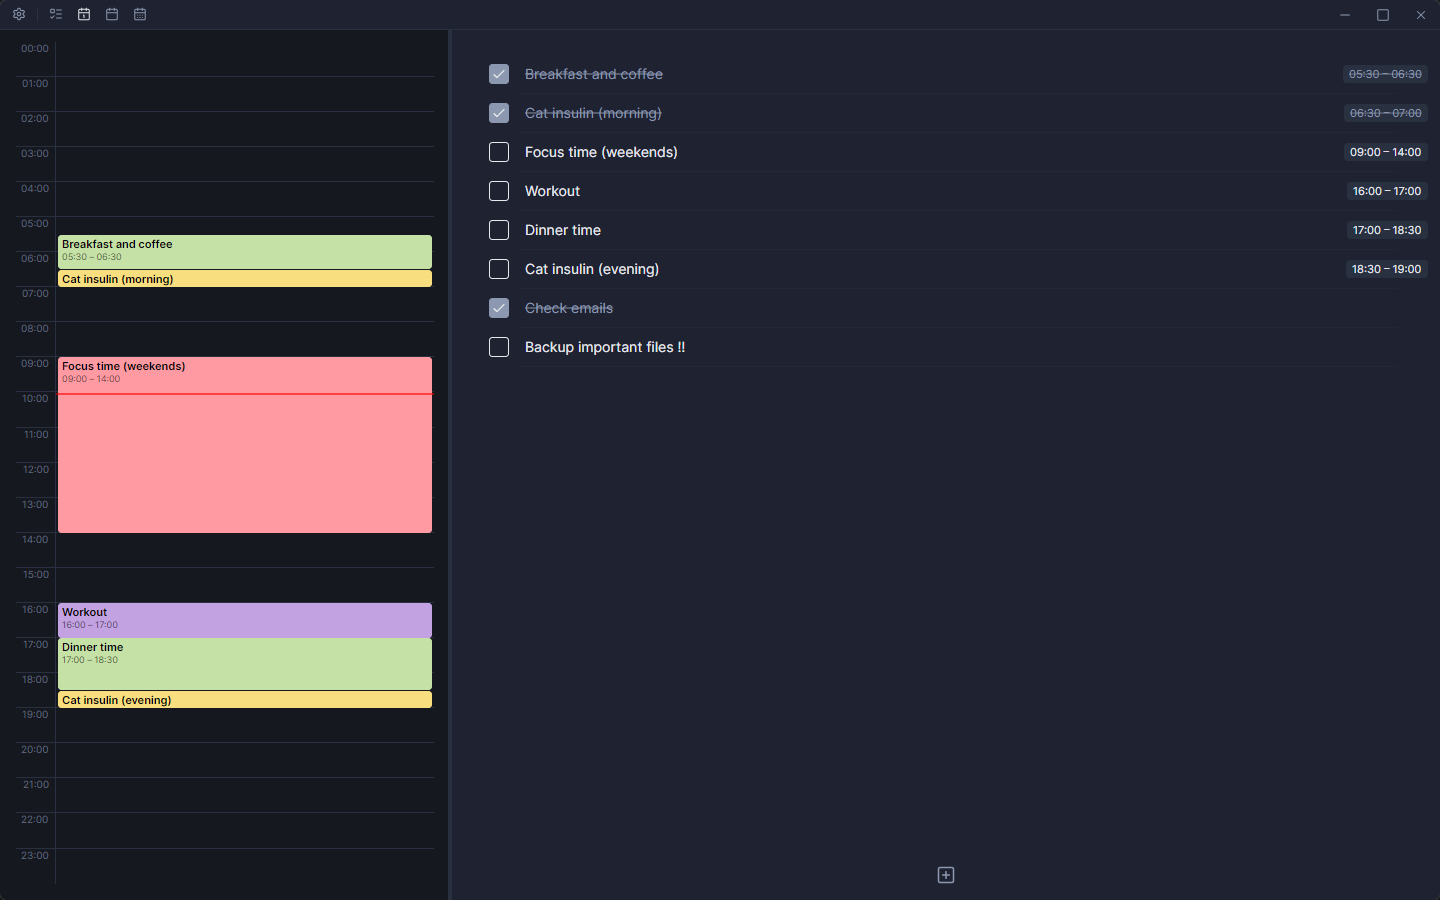Mark Dinner time as complete
Screen dimensions: 1440x900
(499, 230)
